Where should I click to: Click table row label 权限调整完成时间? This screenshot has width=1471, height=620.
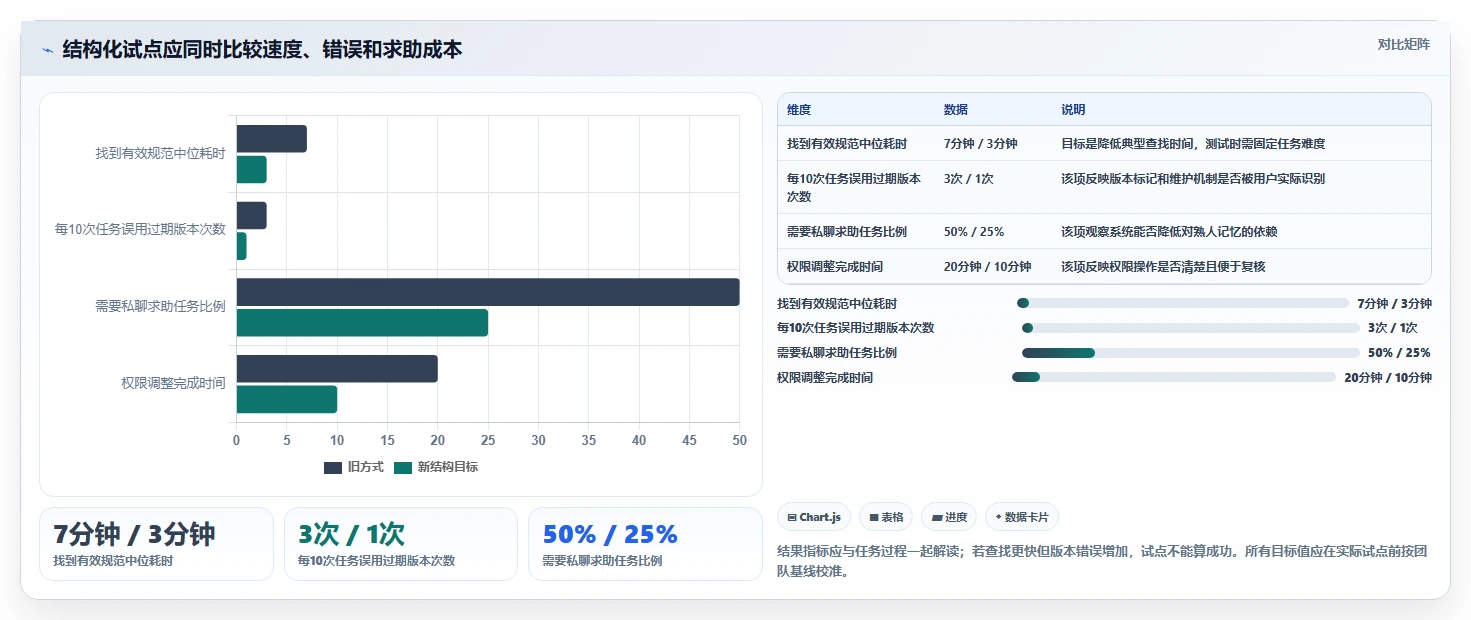[x=835, y=267]
